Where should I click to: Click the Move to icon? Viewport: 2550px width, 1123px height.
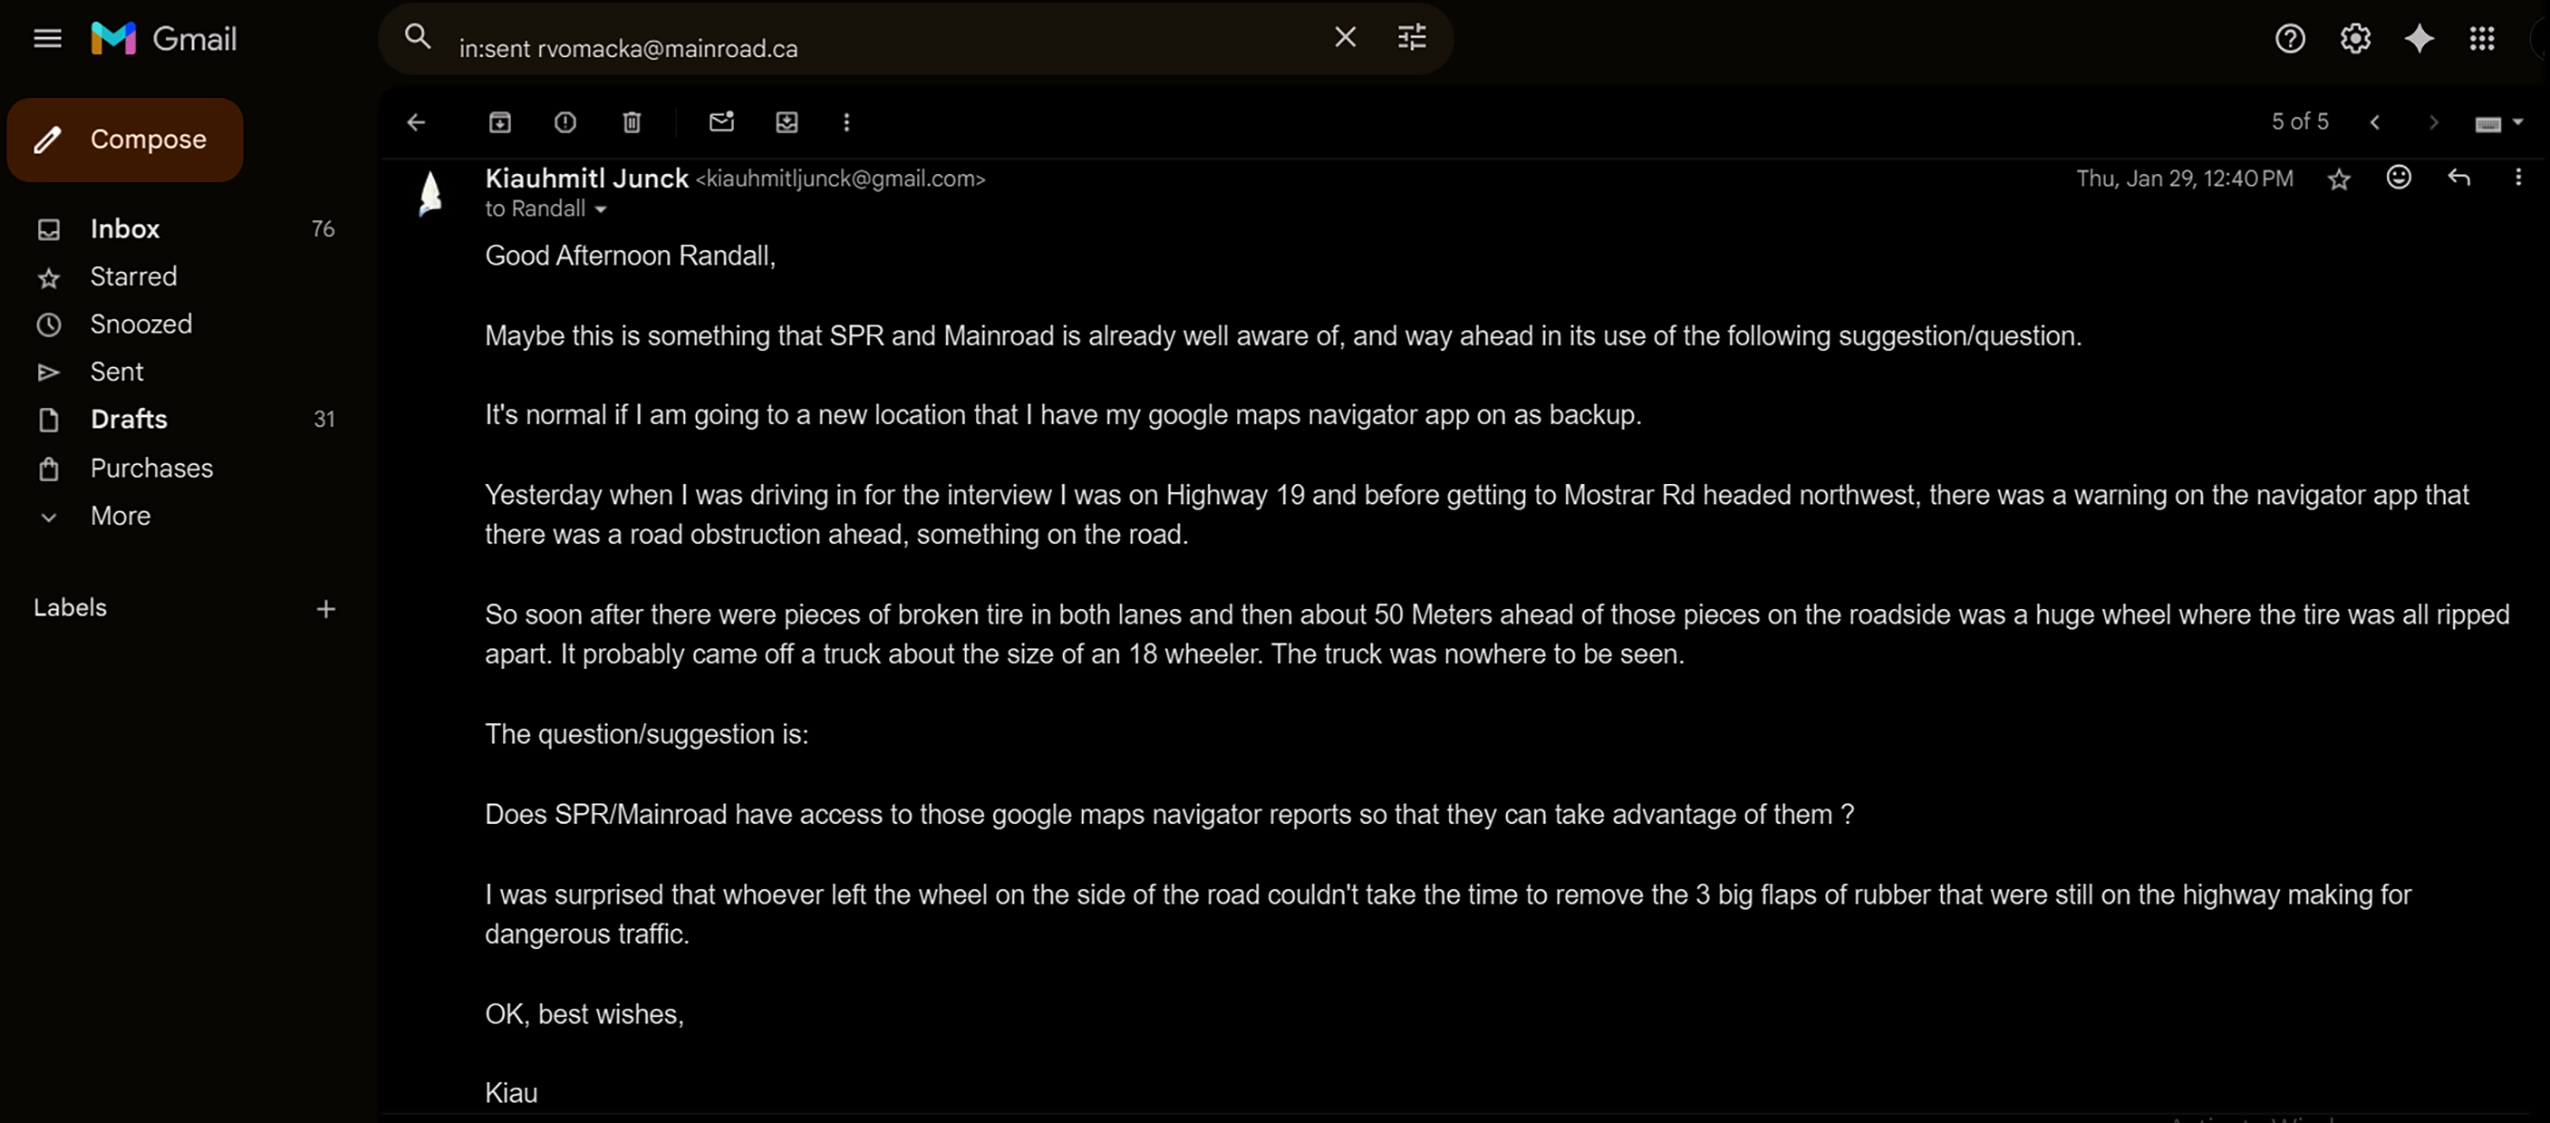(x=787, y=122)
